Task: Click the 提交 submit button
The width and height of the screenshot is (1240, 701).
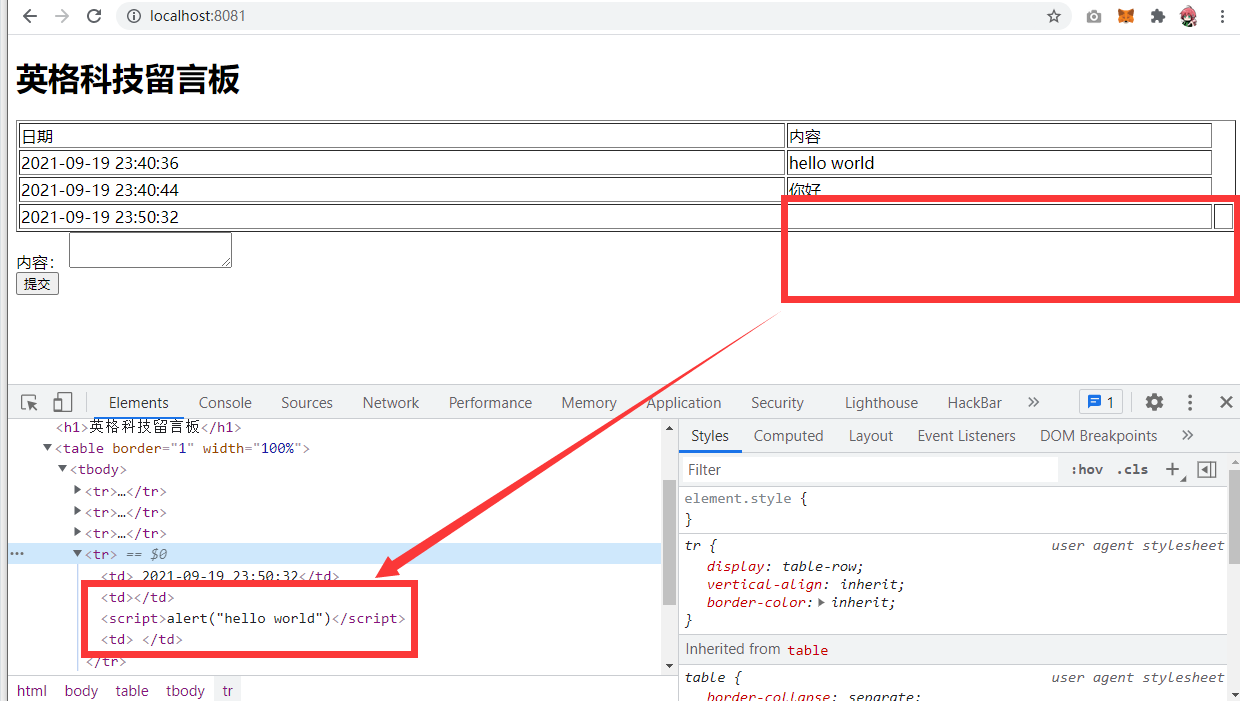Action: tap(37, 284)
